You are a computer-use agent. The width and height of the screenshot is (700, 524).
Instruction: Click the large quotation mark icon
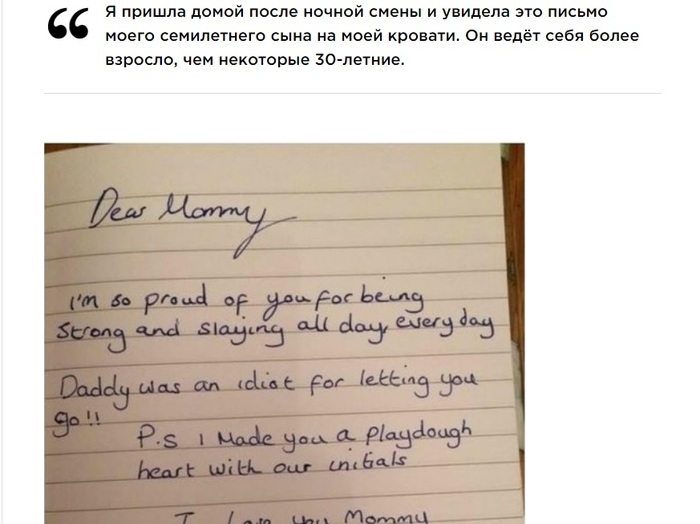[x=67, y=26]
